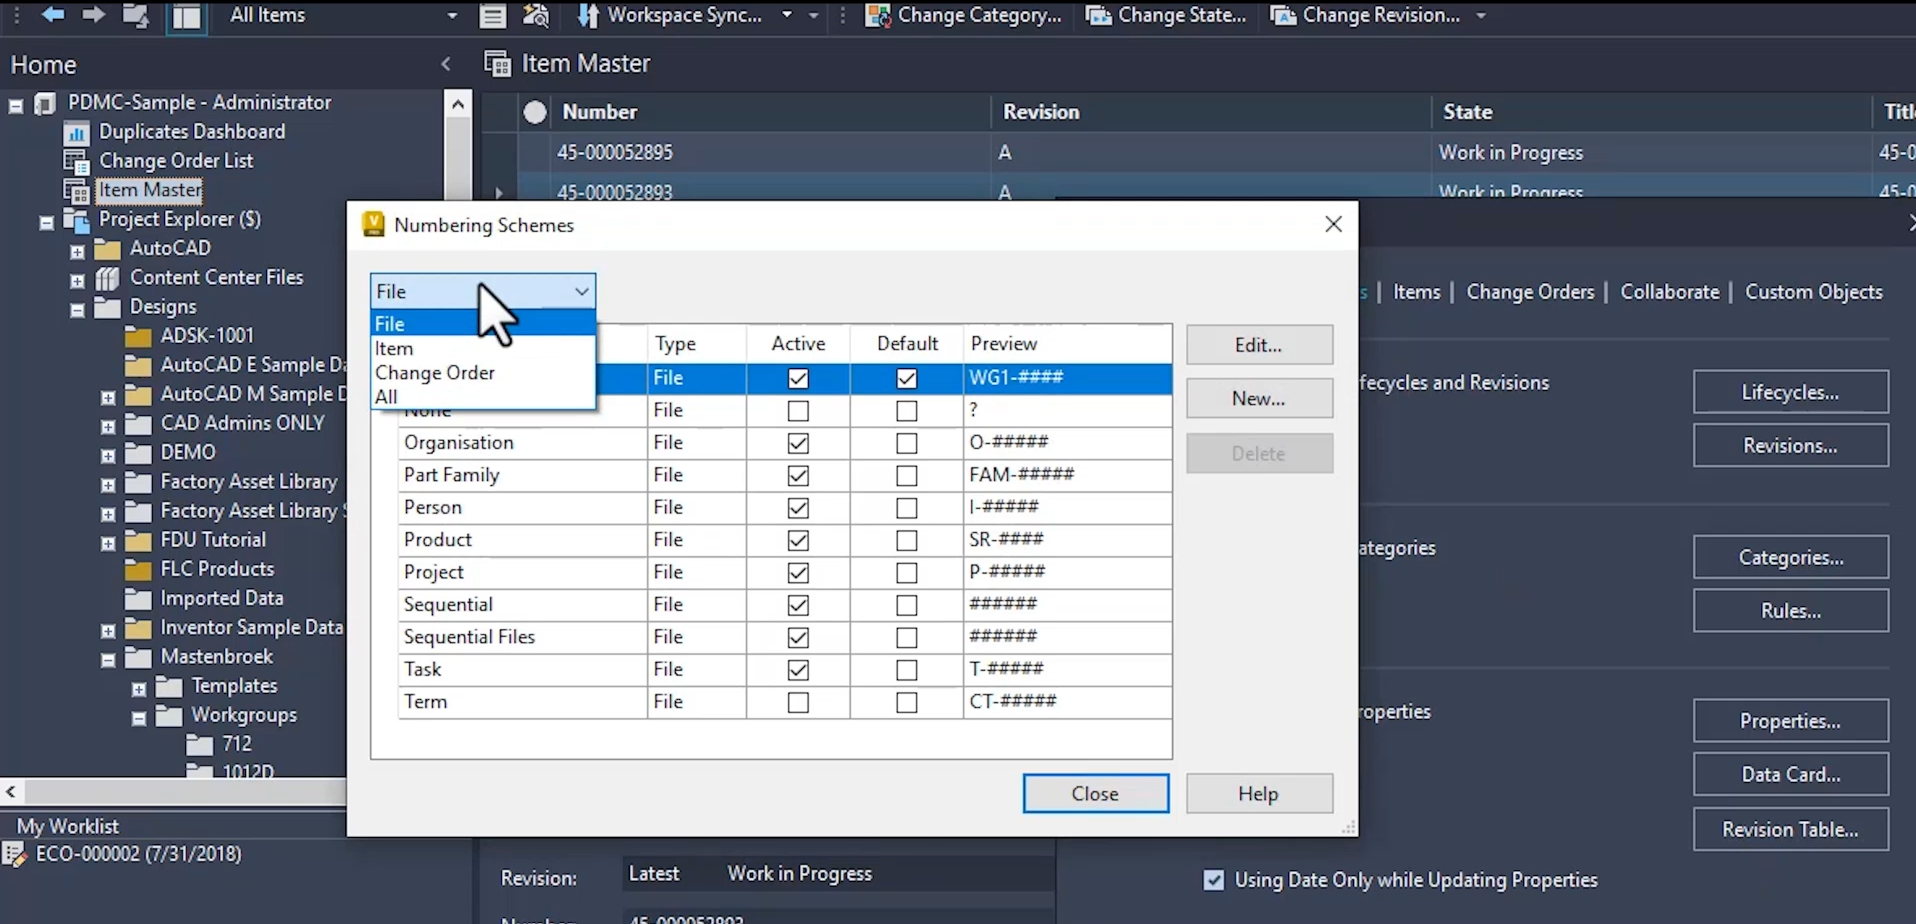Click the Item Master header icon

pyautogui.click(x=497, y=63)
